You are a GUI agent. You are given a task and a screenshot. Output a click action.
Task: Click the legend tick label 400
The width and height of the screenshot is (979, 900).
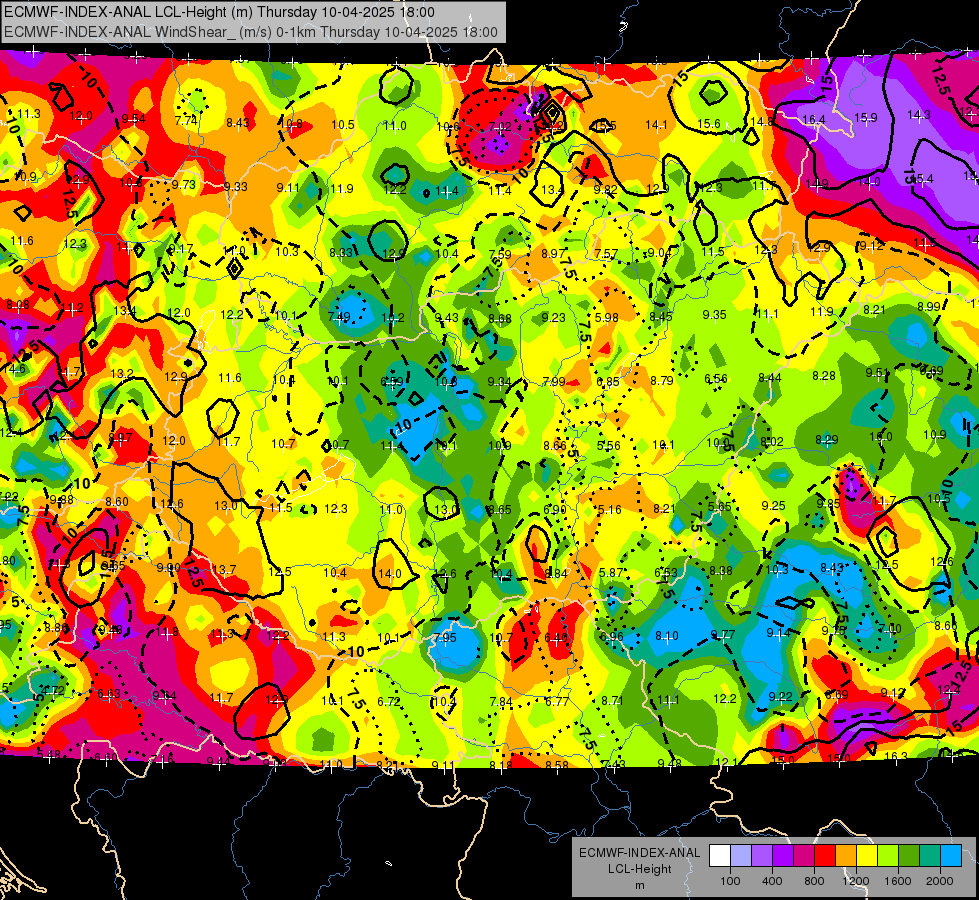pyautogui.click(x=772, y=881)
